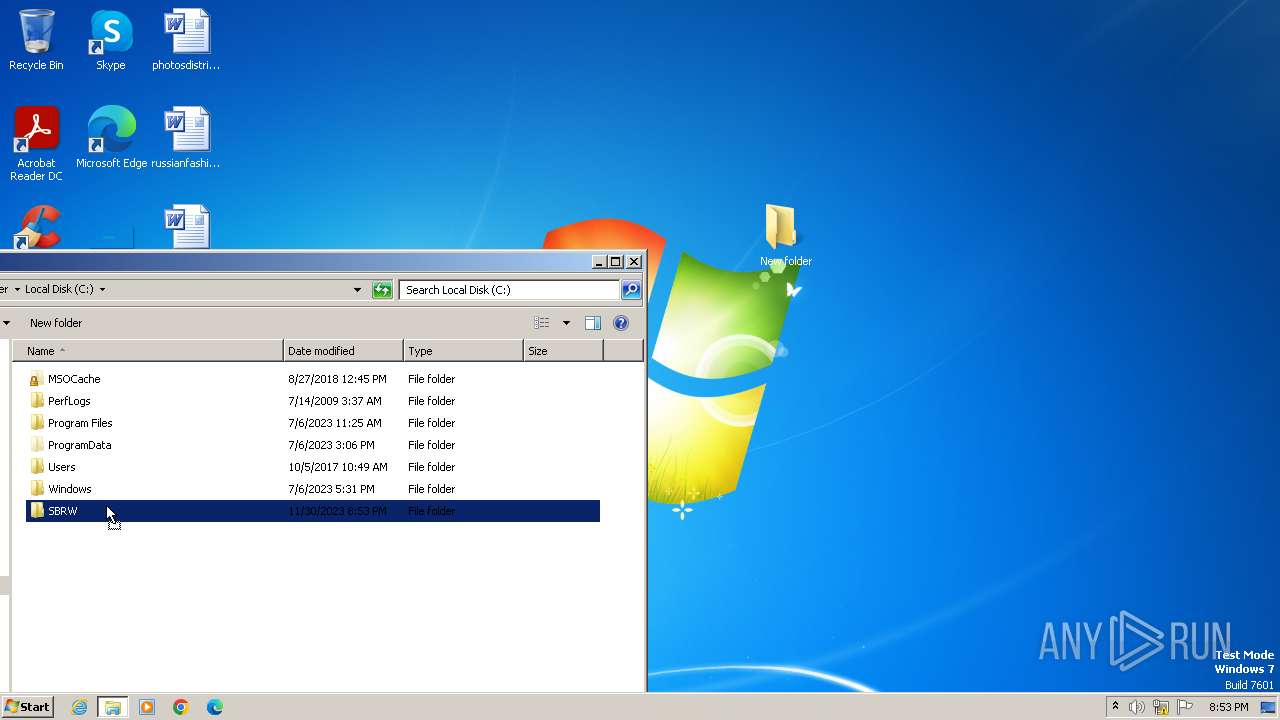This screenshot has height=720, width=1280.
Task: Launch Google Chrome from taskbar
Action: 181,707
